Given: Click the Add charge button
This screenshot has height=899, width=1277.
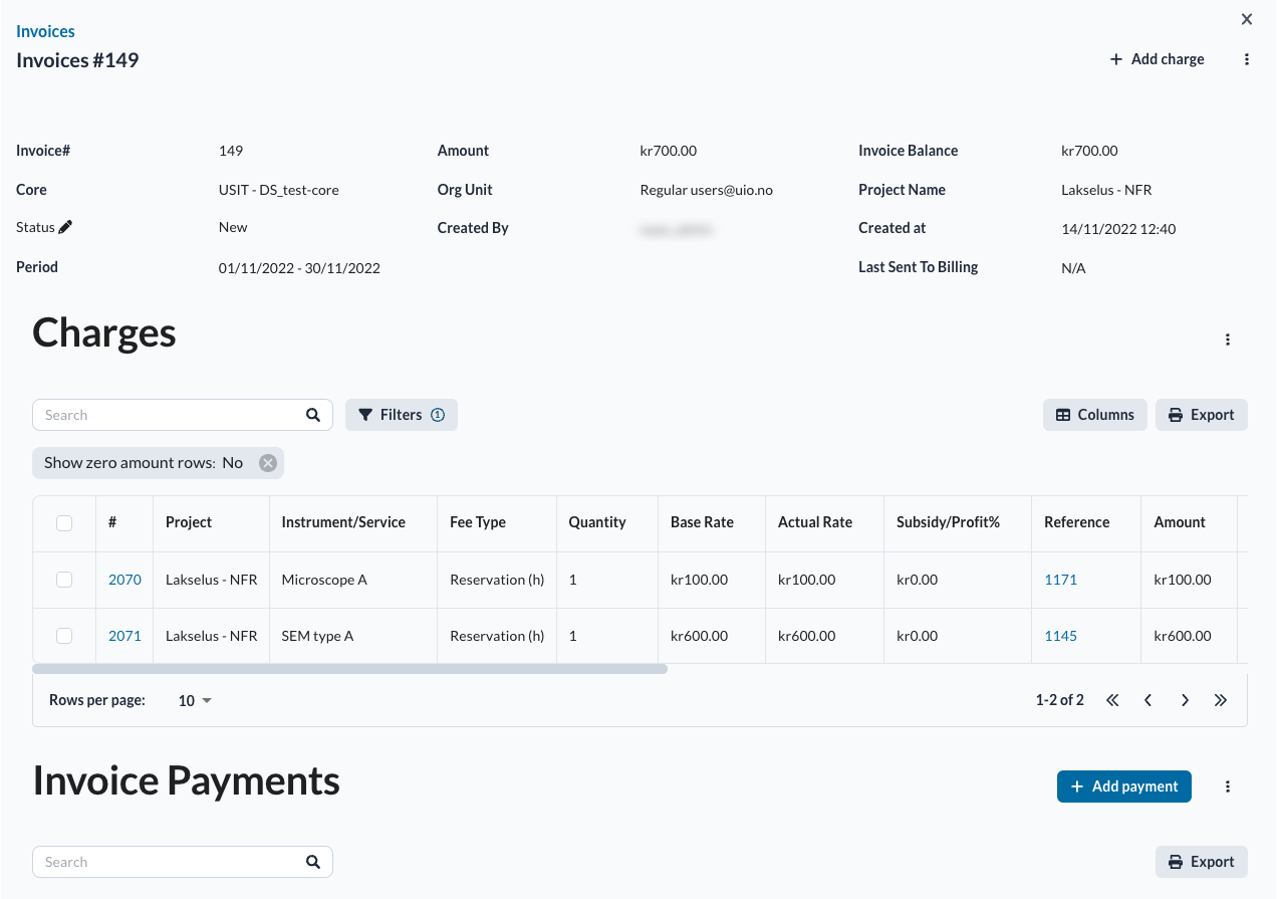Looking at the screenshot, I should tap(1157, 59).
